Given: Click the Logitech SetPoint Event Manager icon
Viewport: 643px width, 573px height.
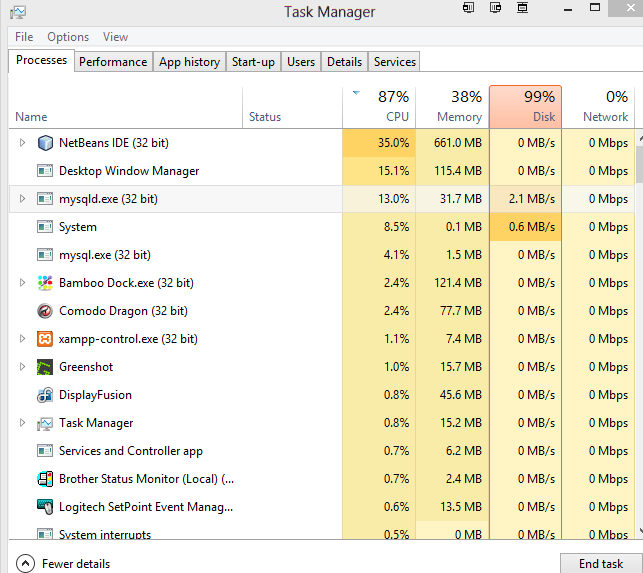Looking at the screenshot, I should tap(45, 507).
